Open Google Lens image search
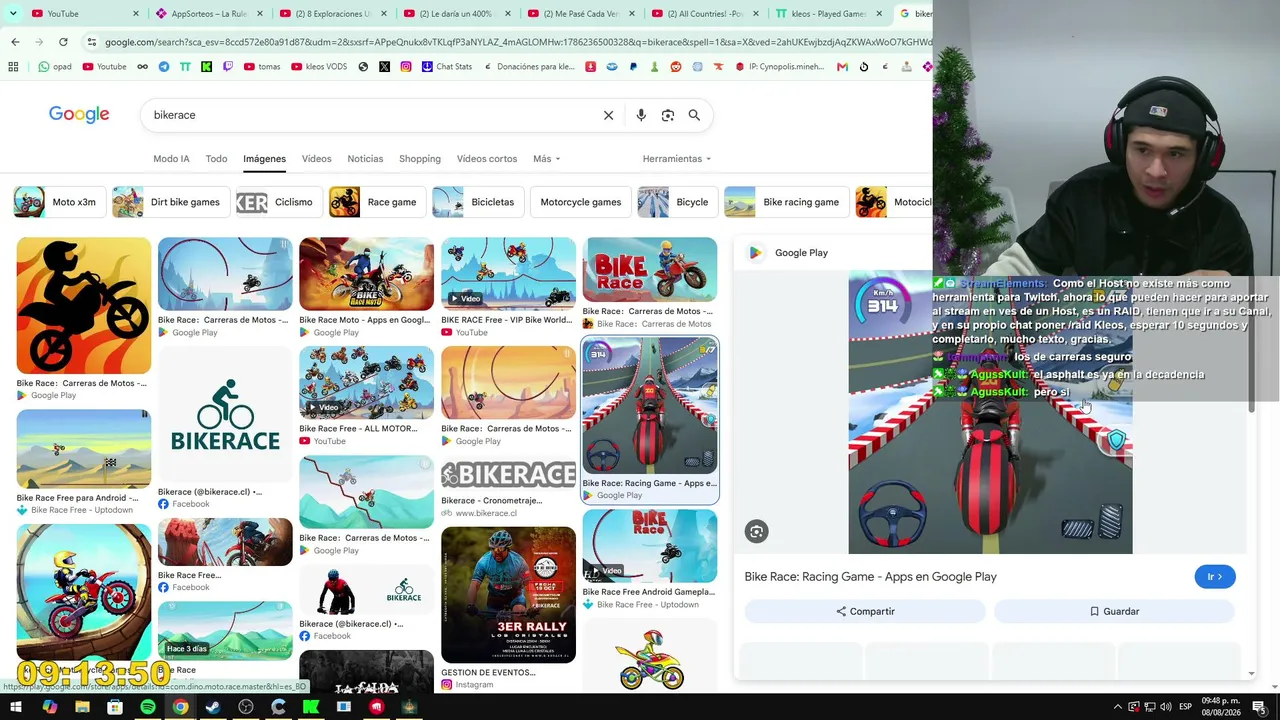Image resolution: width=1280 pixels, height=720 pixels. pos(668,115)
